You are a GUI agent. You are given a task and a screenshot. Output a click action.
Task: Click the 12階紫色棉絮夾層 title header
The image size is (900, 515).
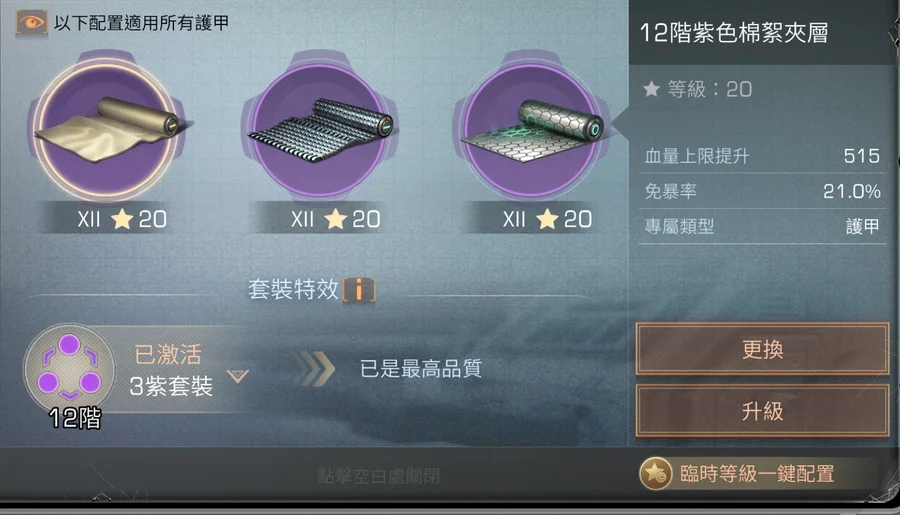coord(734,33)
